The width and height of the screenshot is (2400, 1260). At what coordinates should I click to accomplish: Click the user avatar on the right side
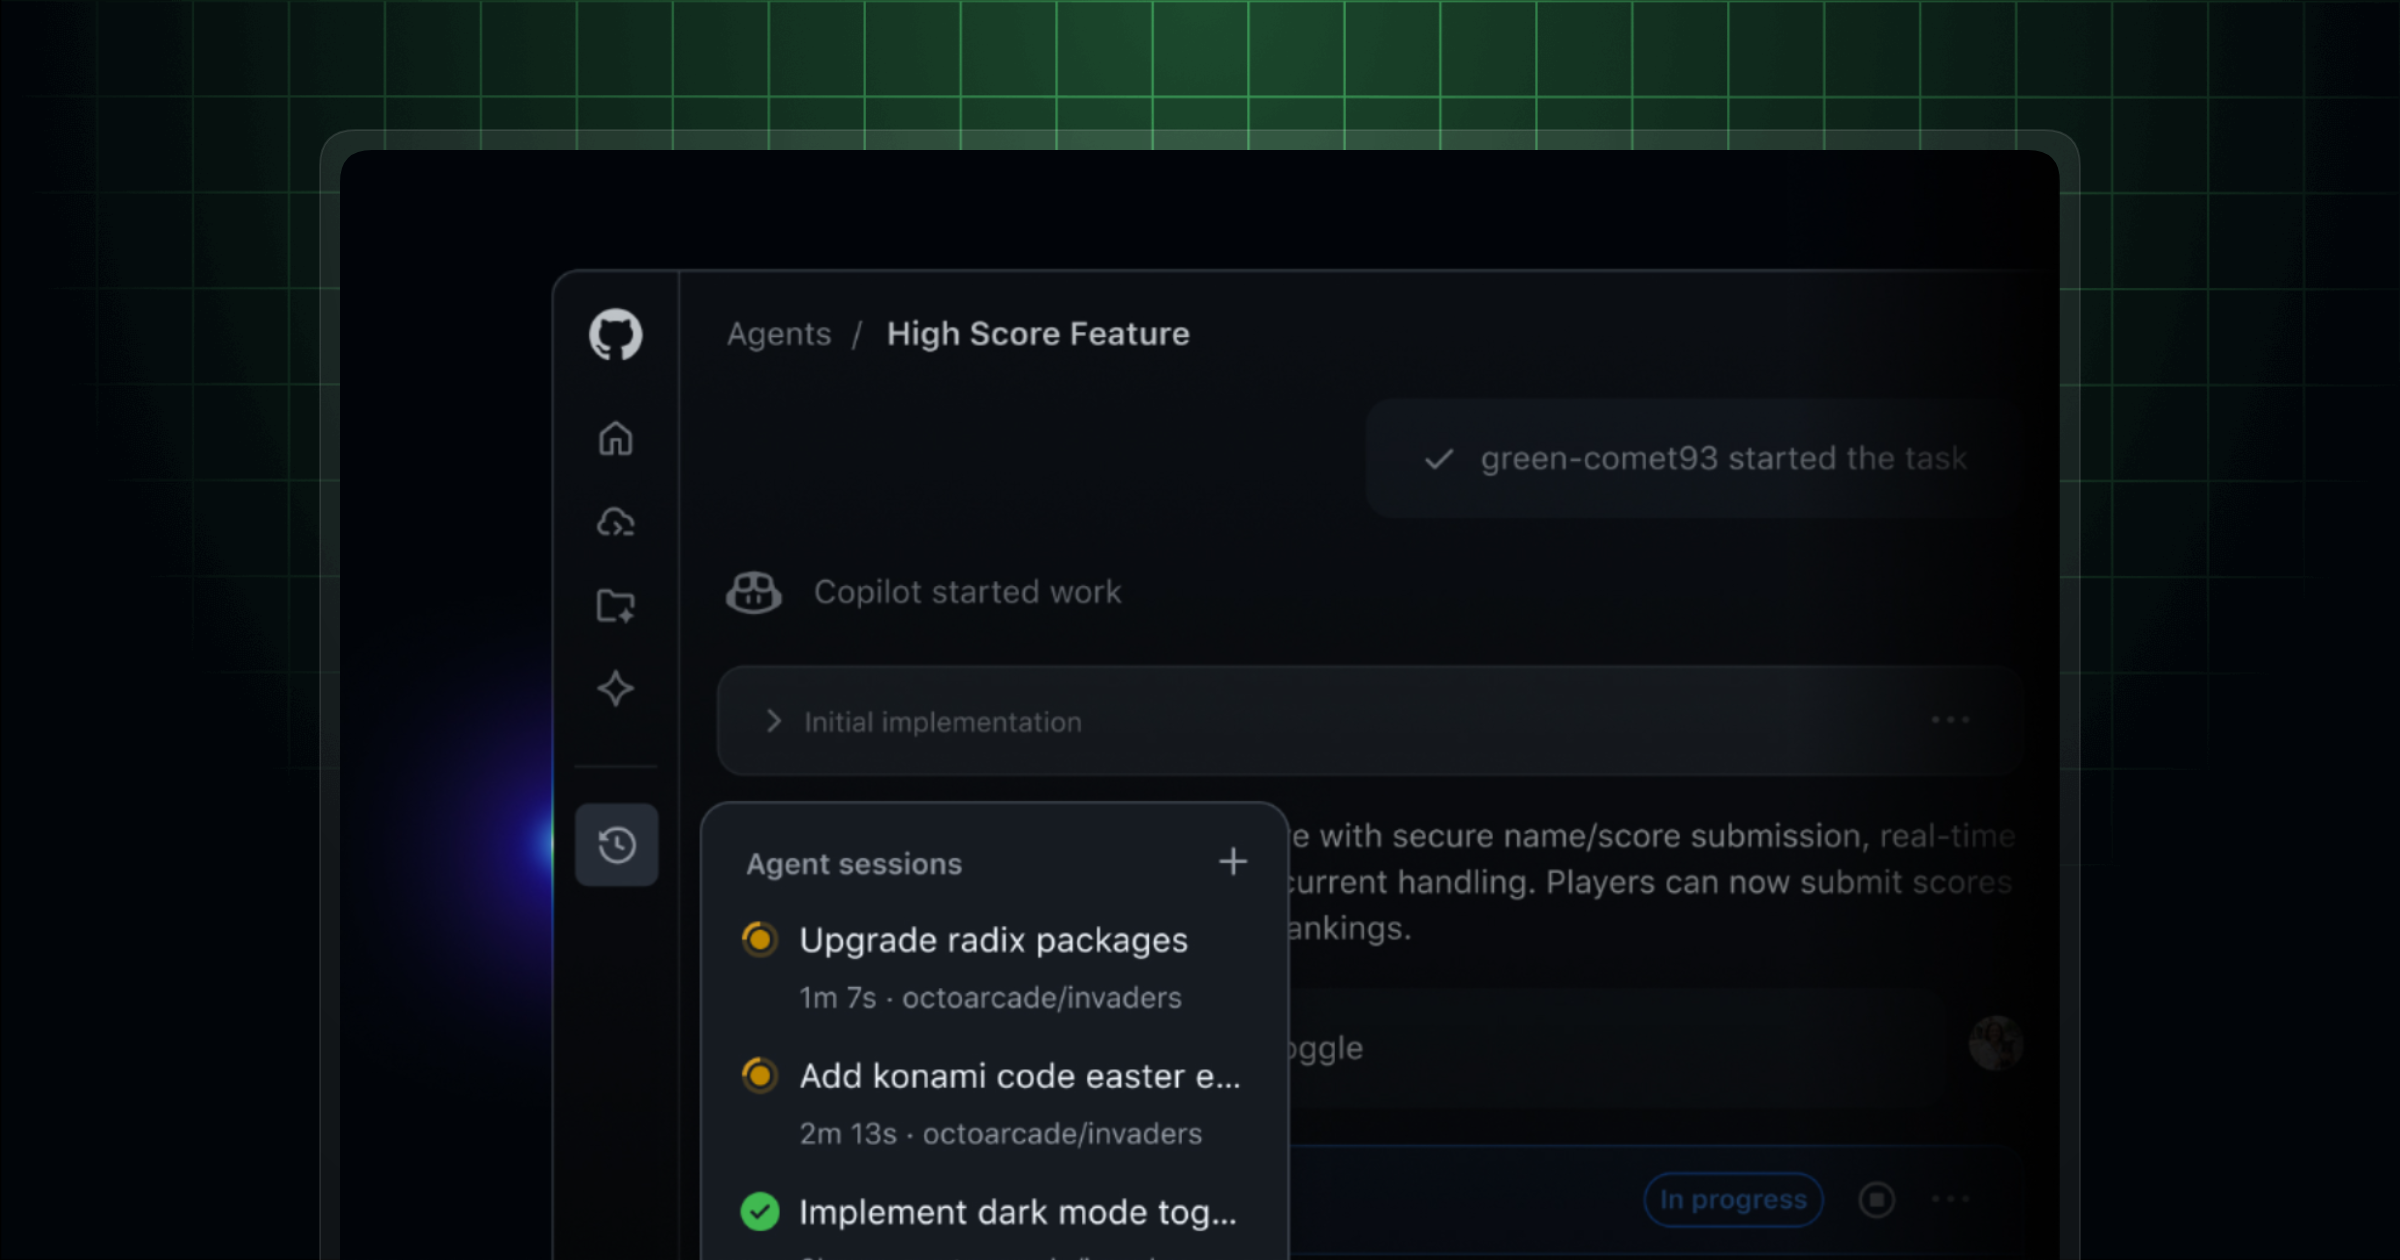click(x=1996, y=1043)
